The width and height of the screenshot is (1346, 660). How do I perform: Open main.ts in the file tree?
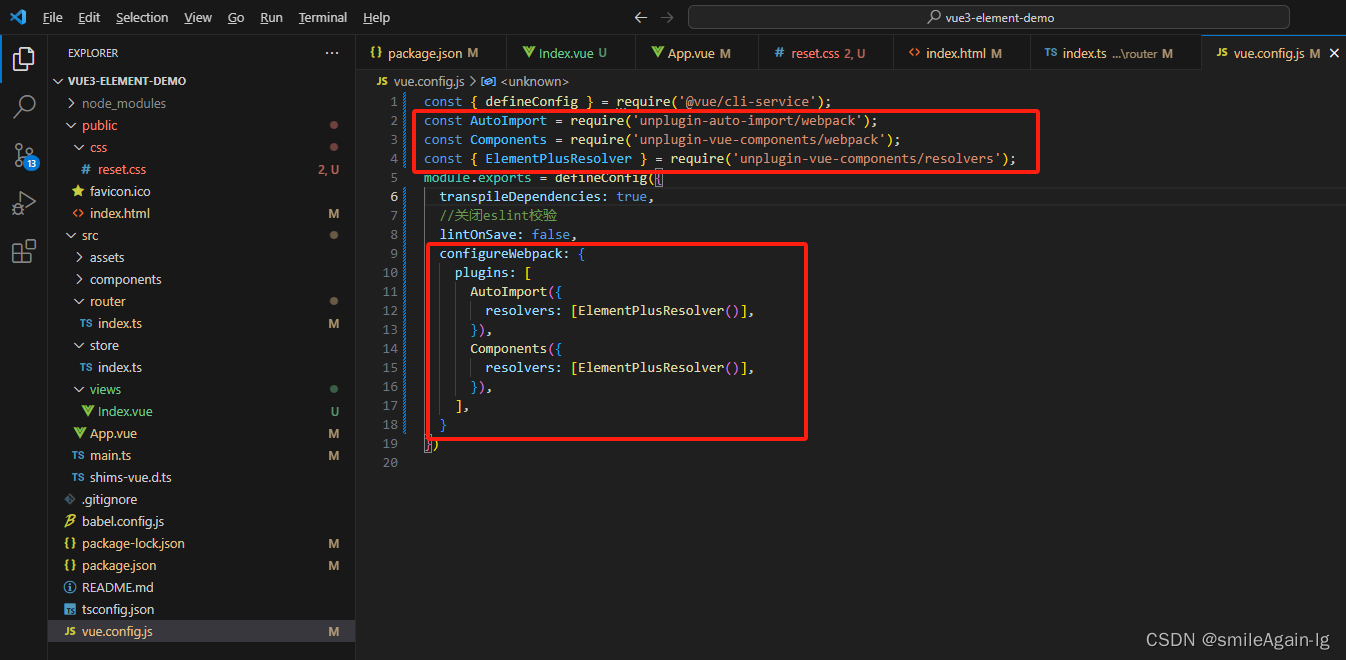click(110, 455)
